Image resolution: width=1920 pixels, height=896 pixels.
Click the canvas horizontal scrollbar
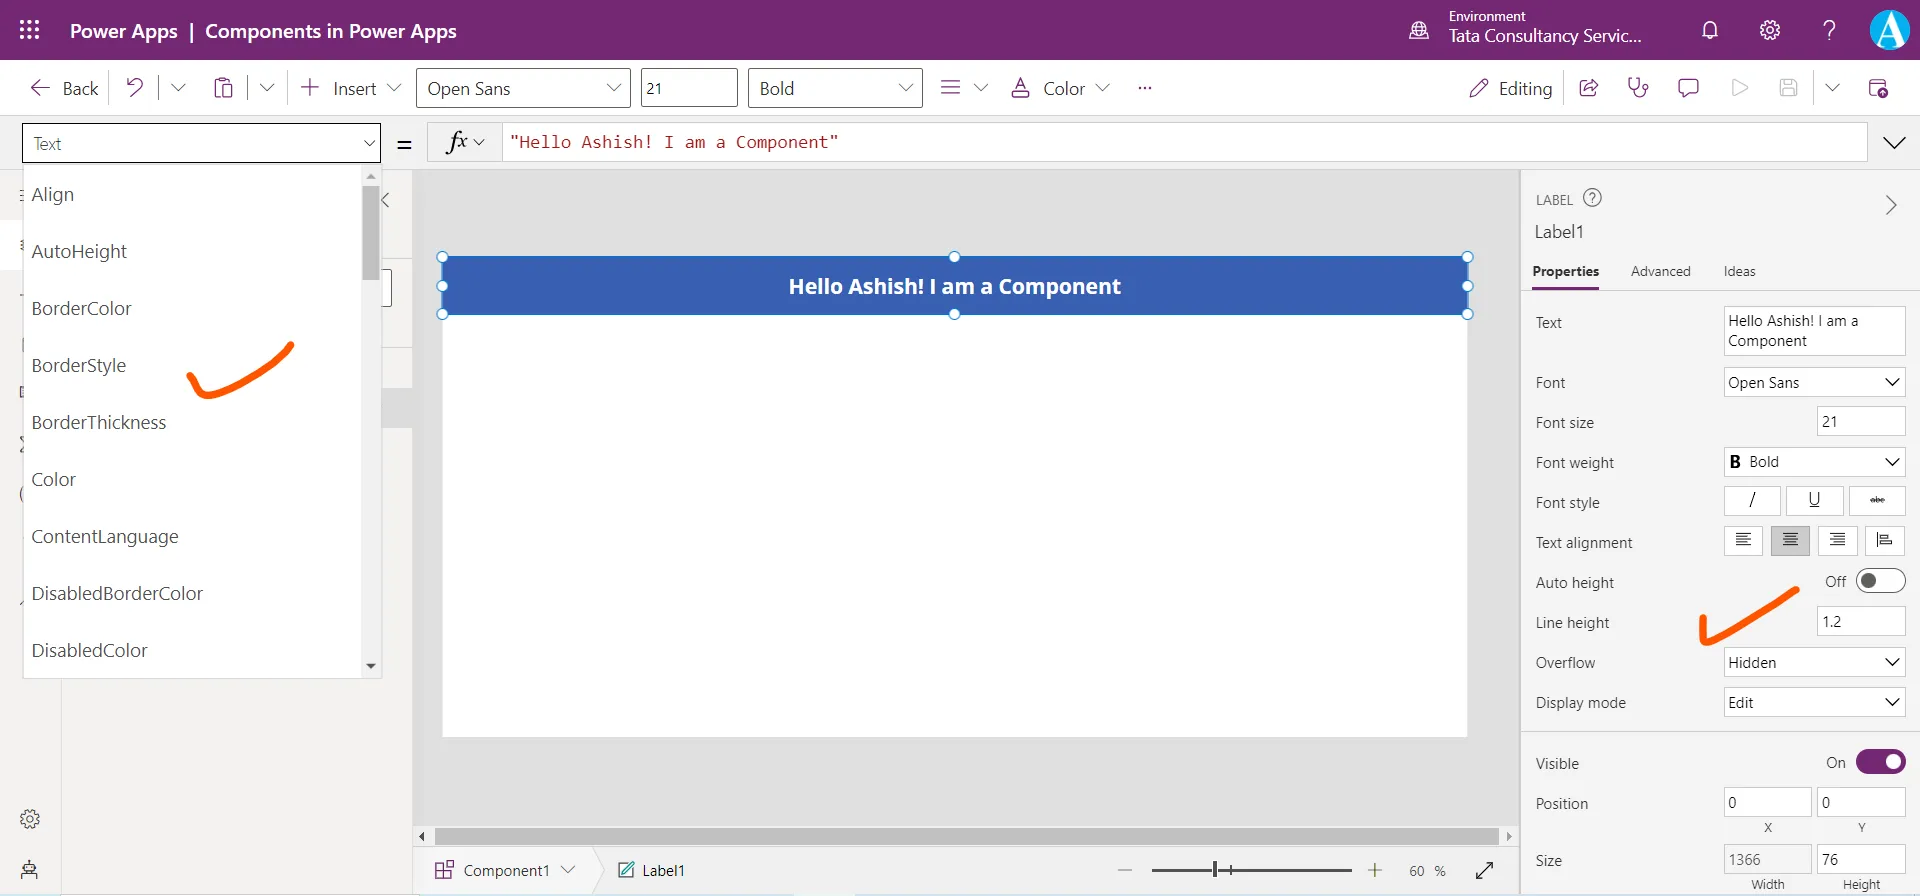pos(966,836)
